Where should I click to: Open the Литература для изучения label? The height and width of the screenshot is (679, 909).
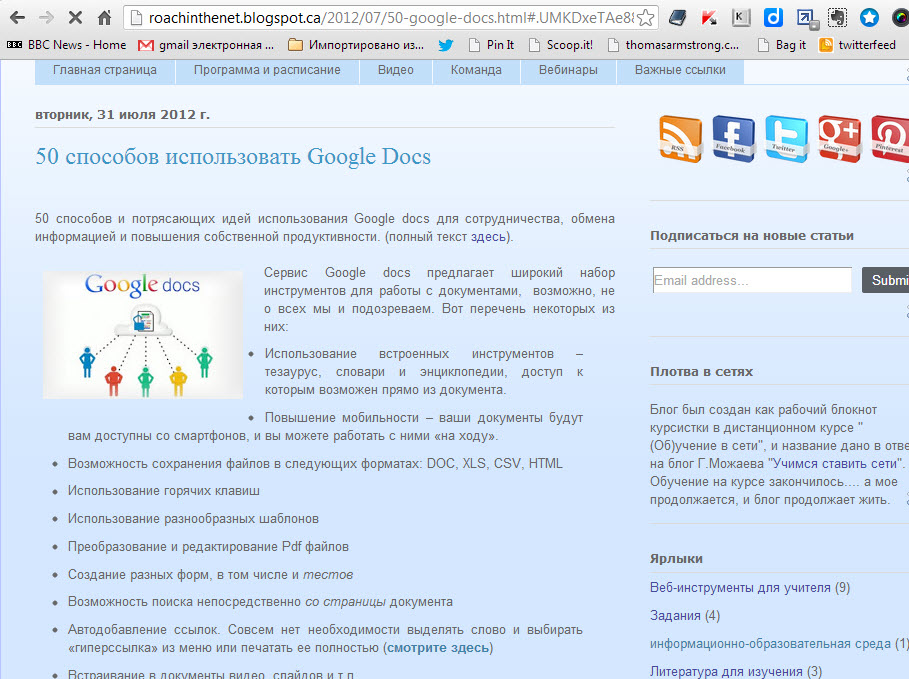pyautogui.click(x=726, y=671)
